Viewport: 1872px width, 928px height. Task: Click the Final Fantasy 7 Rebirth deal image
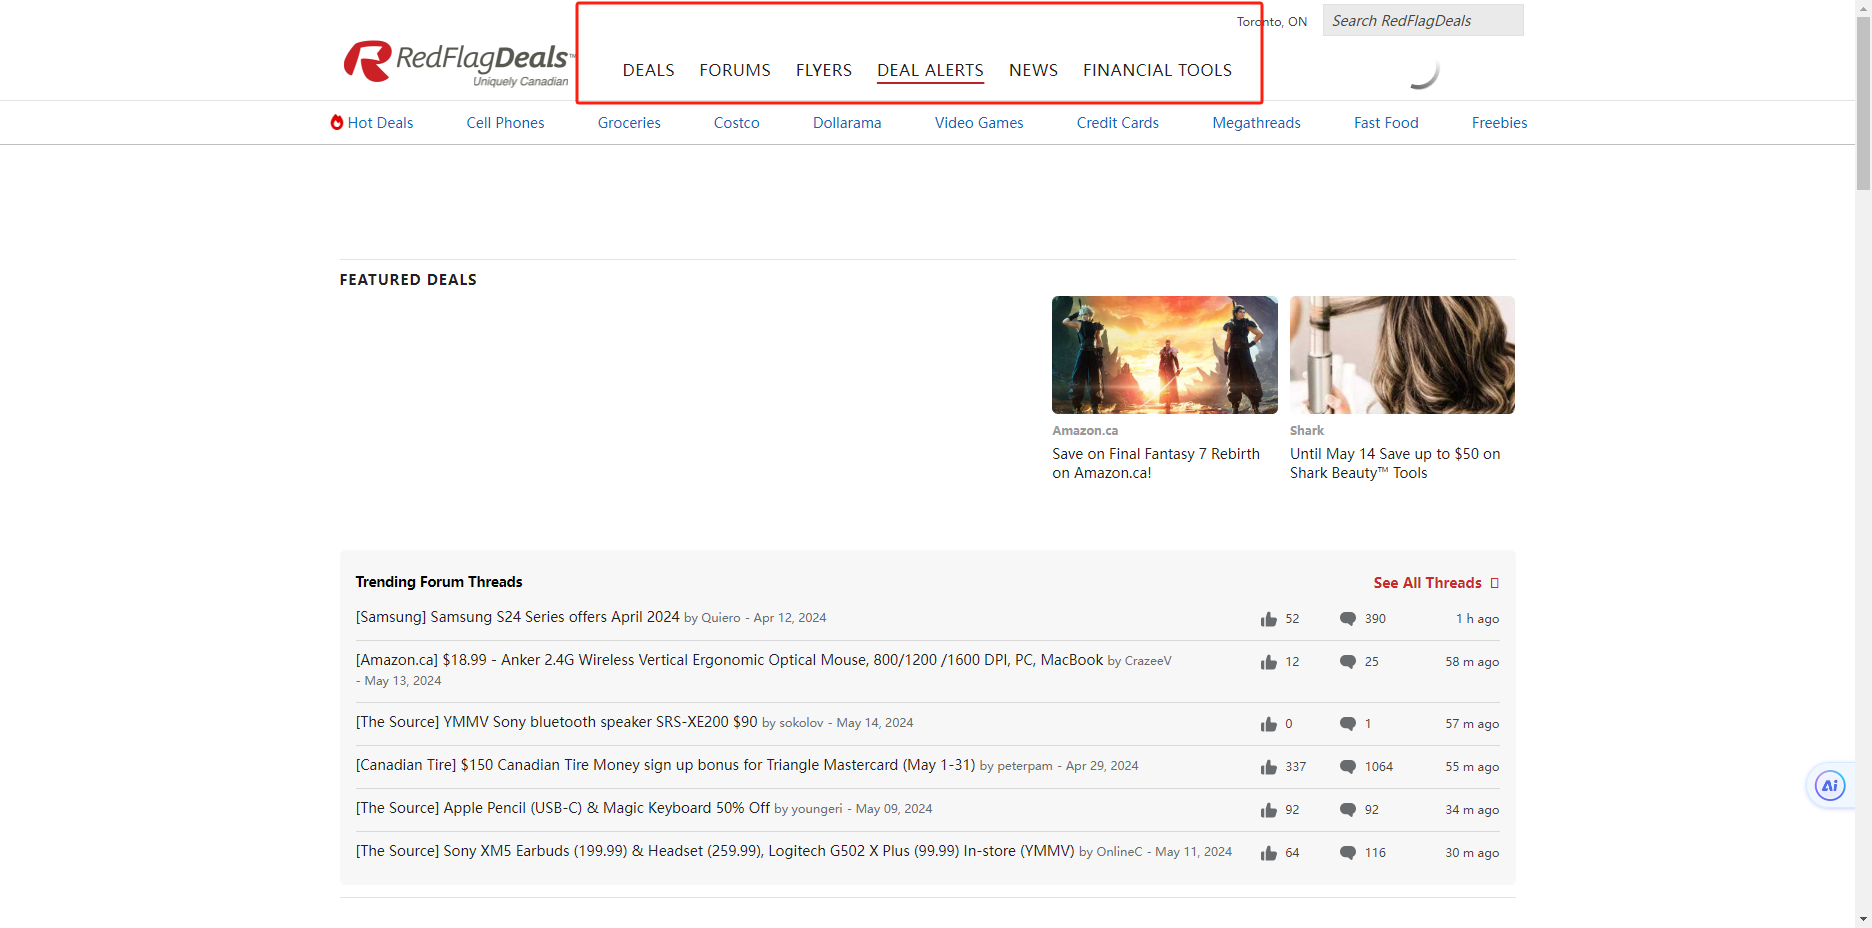click(x=1165, y=355)
